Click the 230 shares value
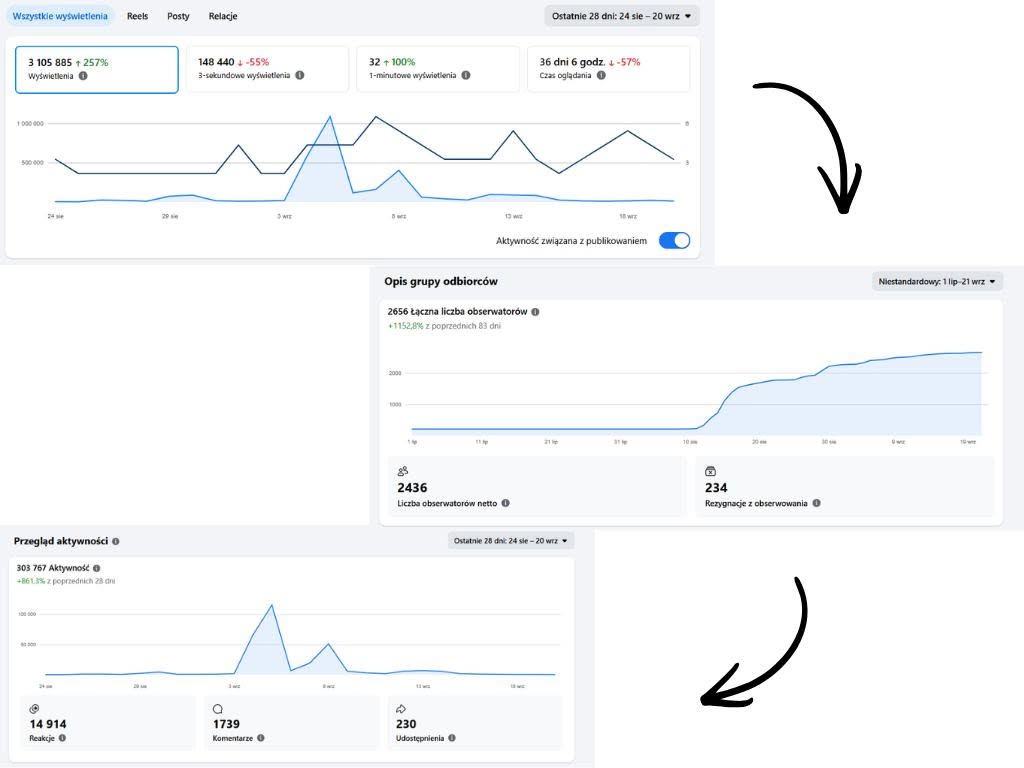Image resolution: width=1024 pixels, height=768 pixels. 406,724
